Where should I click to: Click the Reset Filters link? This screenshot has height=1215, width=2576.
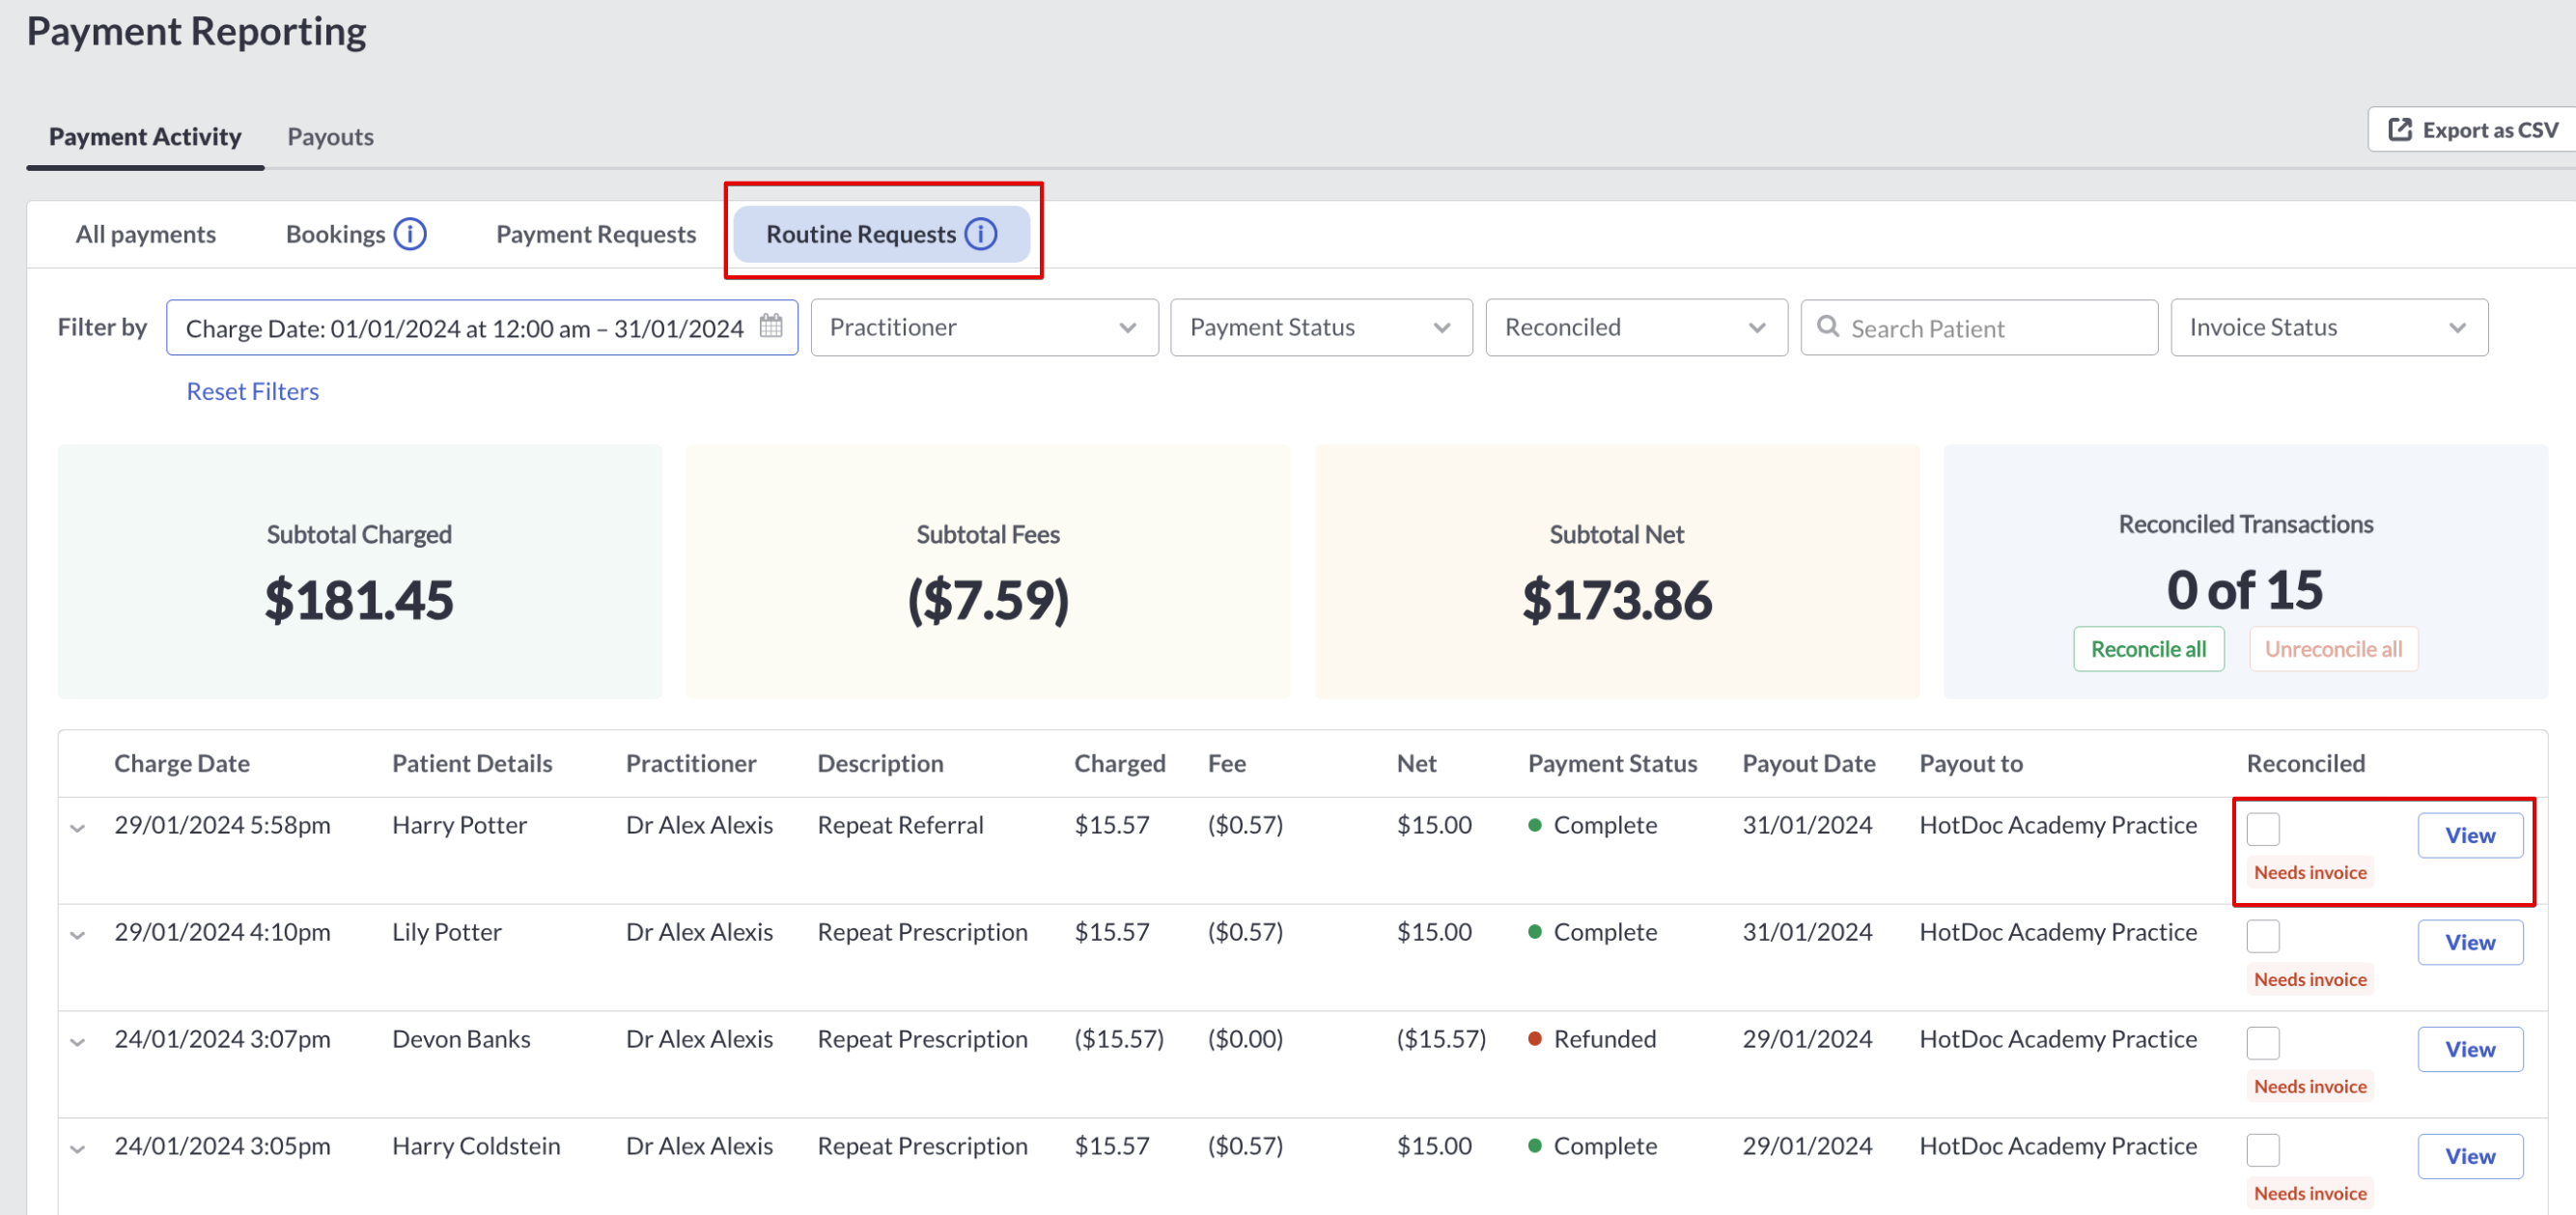(x=253, y=391)
